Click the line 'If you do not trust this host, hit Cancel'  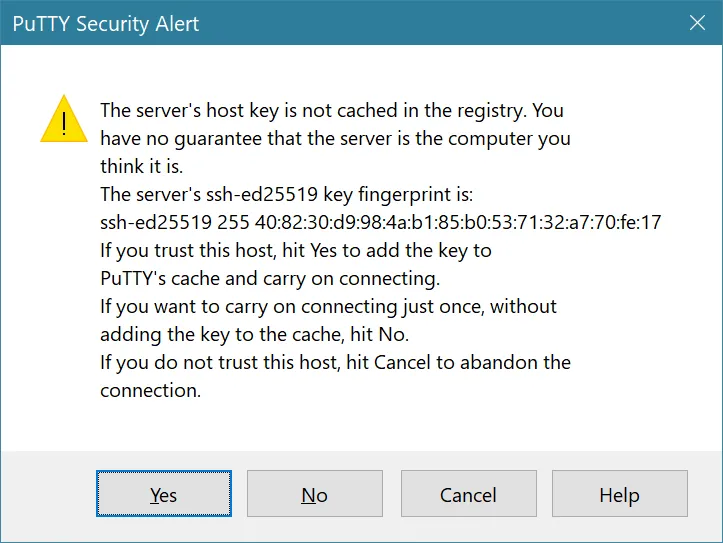coord(335,363)
